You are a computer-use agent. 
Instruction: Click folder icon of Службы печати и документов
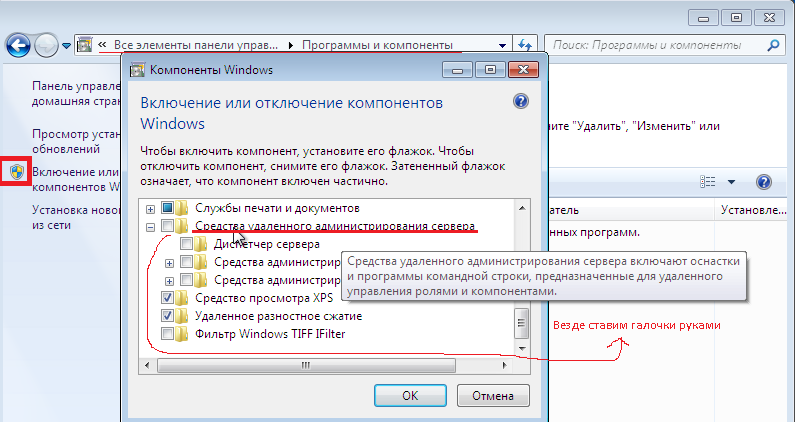pos(182,207)
